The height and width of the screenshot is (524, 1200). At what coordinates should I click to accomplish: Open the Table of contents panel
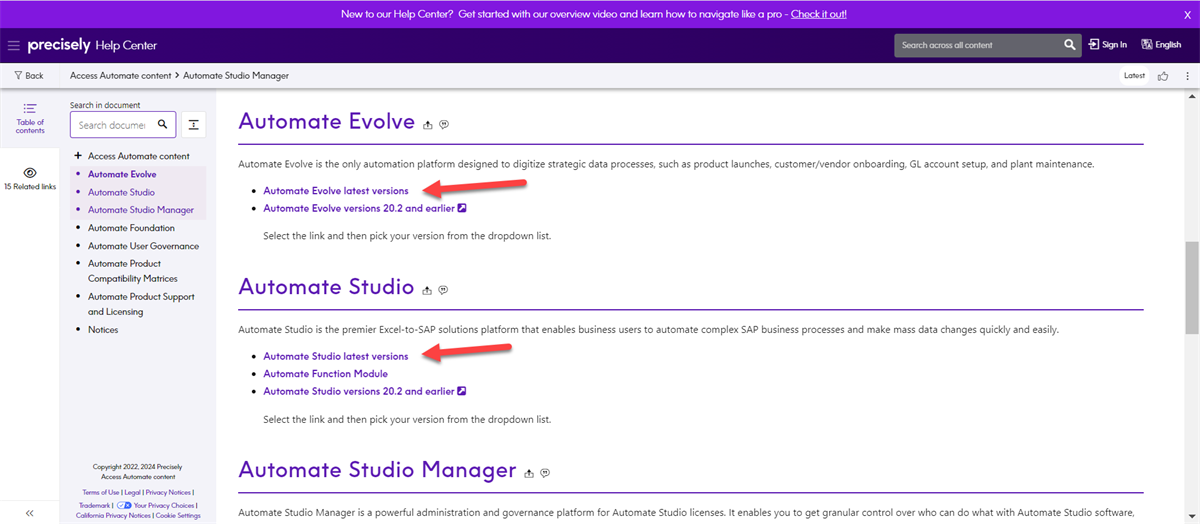tap(30, 119)
